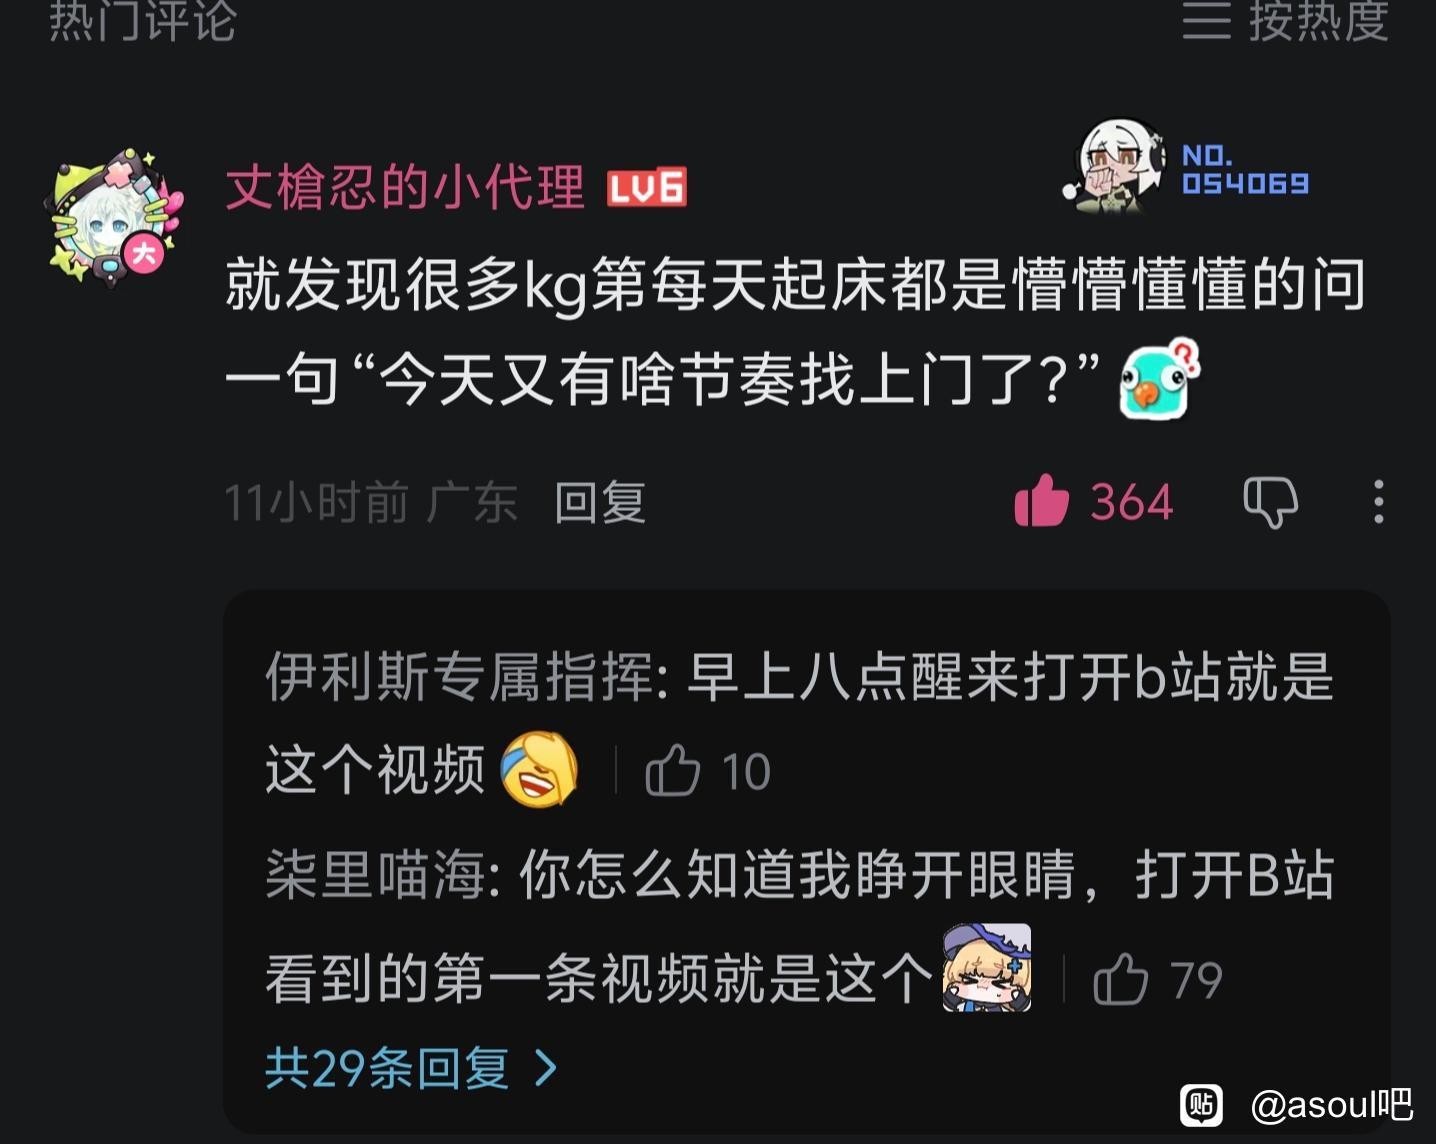Tap the user avatar of 丈槍忍的小代理
The width and height of the screenshot is (1436, 1144).
pos(115,217)
